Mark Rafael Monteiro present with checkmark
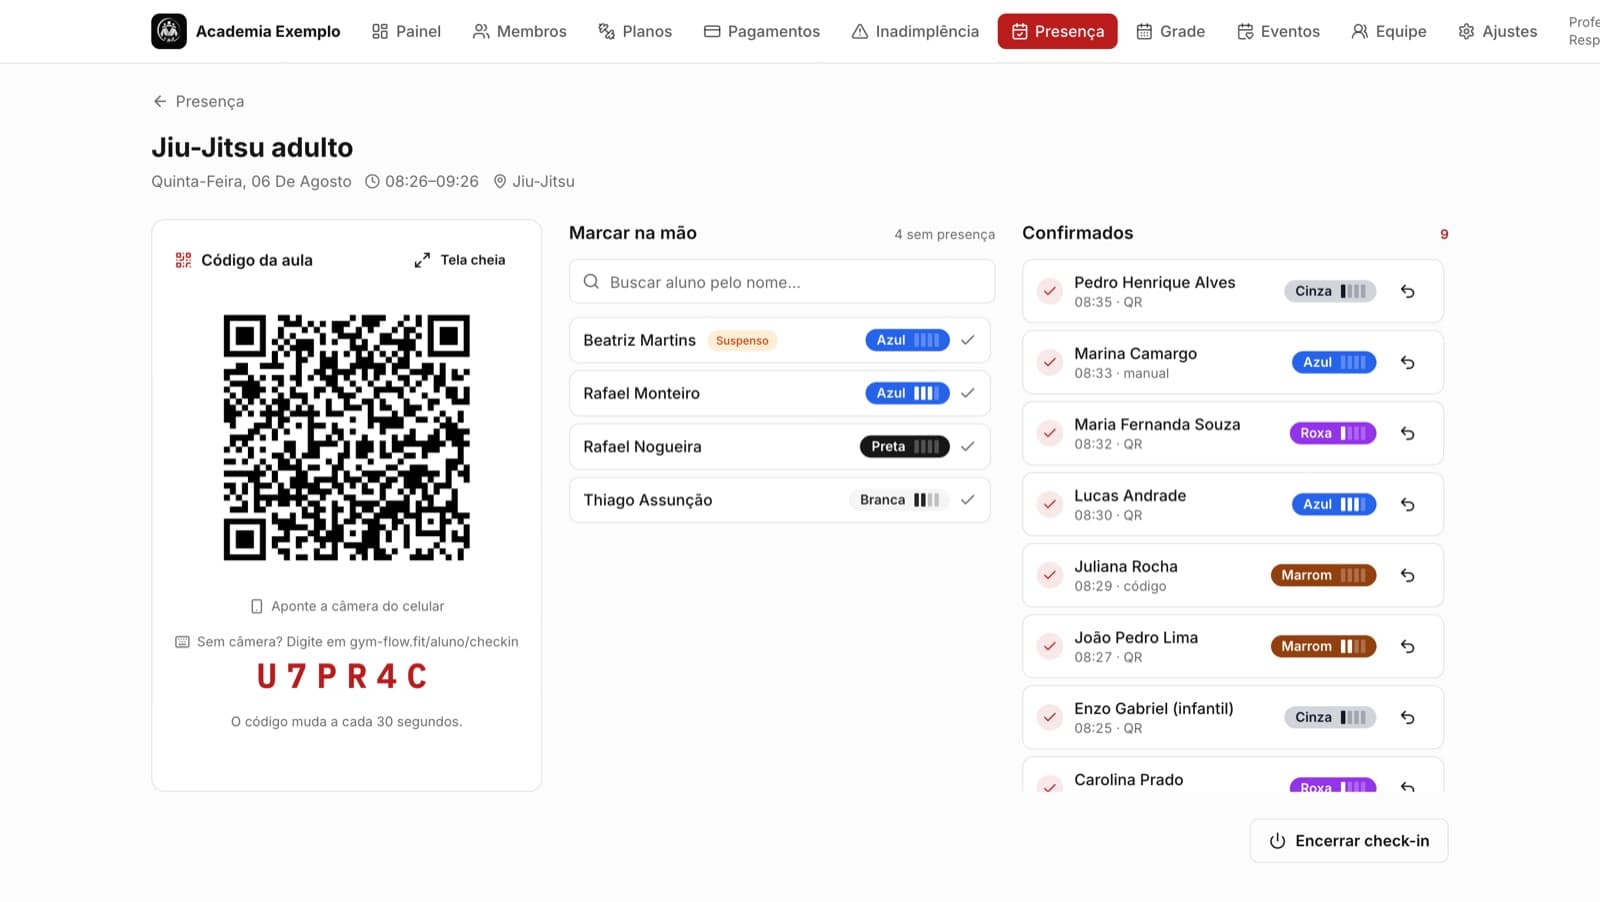This screenshot has width=1600, height=902. click(968, 393)
